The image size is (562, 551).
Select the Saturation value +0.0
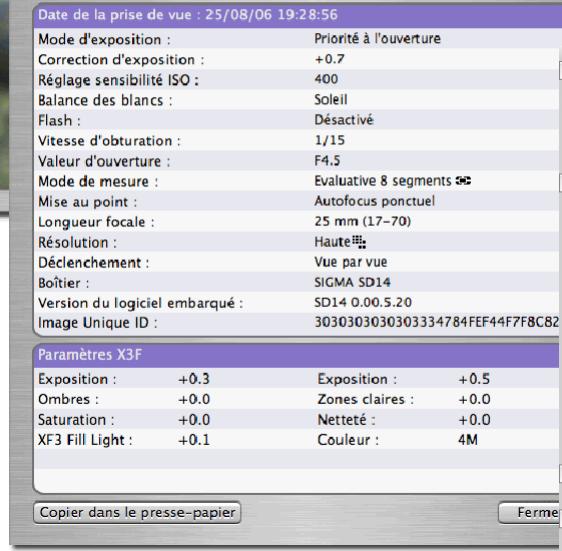pyautogui.click(x=194, y=420)
